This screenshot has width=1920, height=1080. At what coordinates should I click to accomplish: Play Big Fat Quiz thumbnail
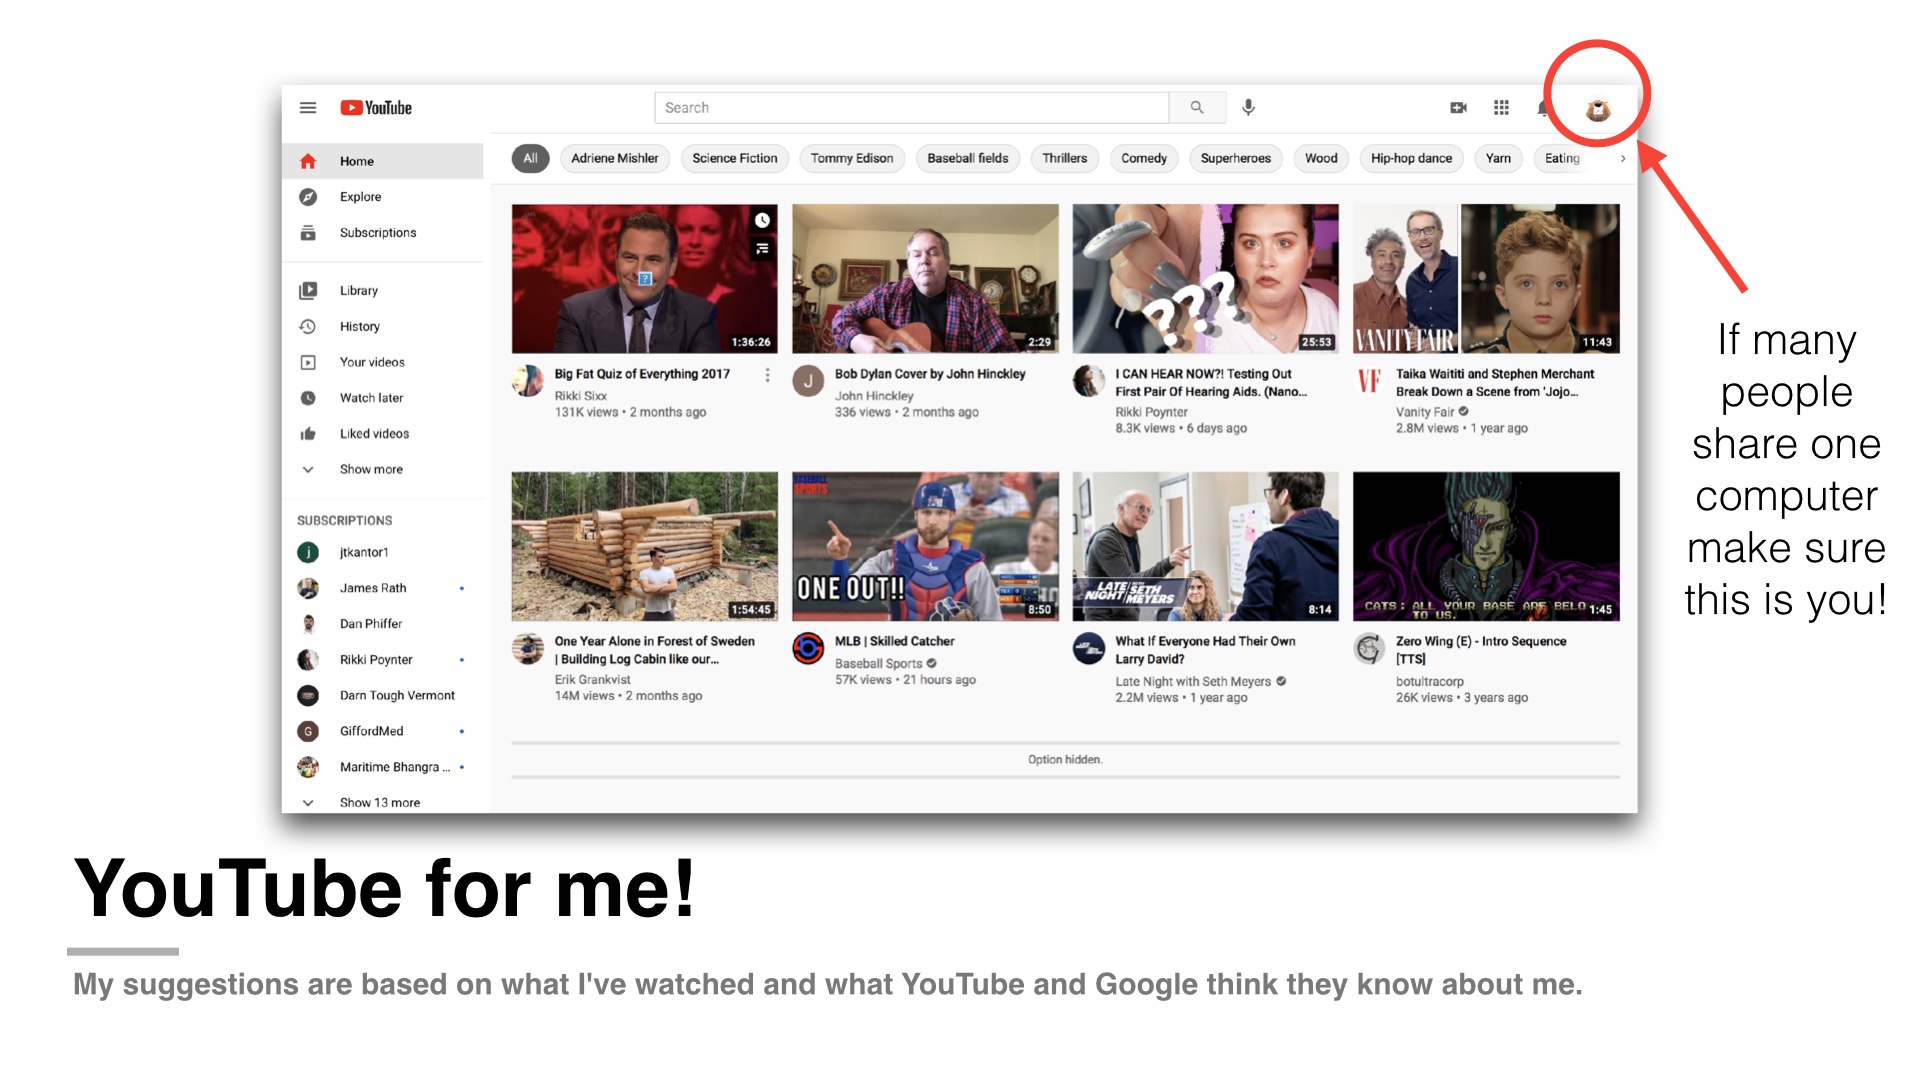point(644,279)
